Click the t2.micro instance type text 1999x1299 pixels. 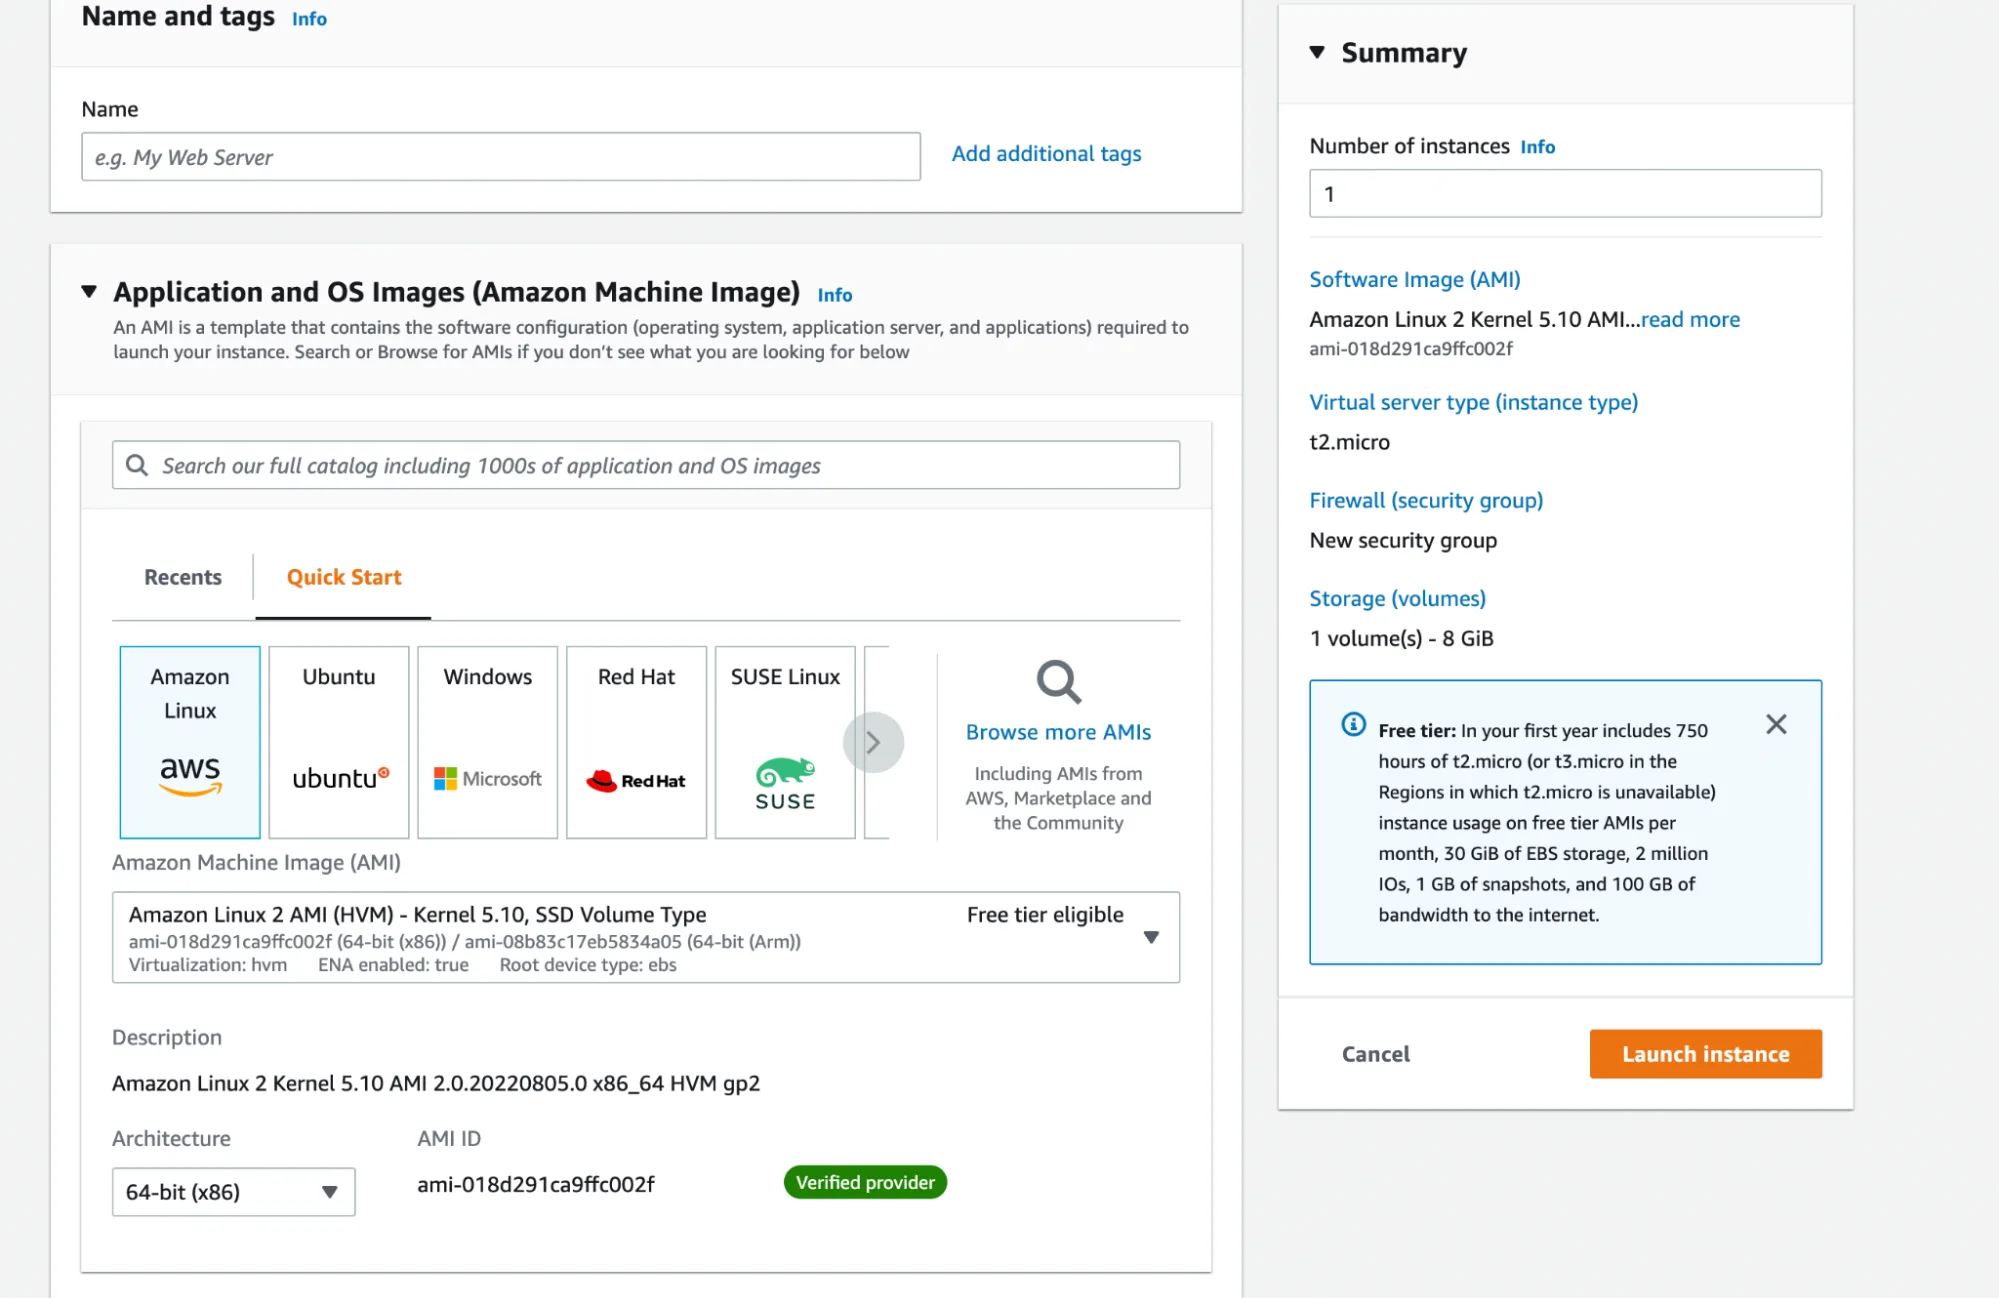pyautogui.click(x=1349, y=442)
